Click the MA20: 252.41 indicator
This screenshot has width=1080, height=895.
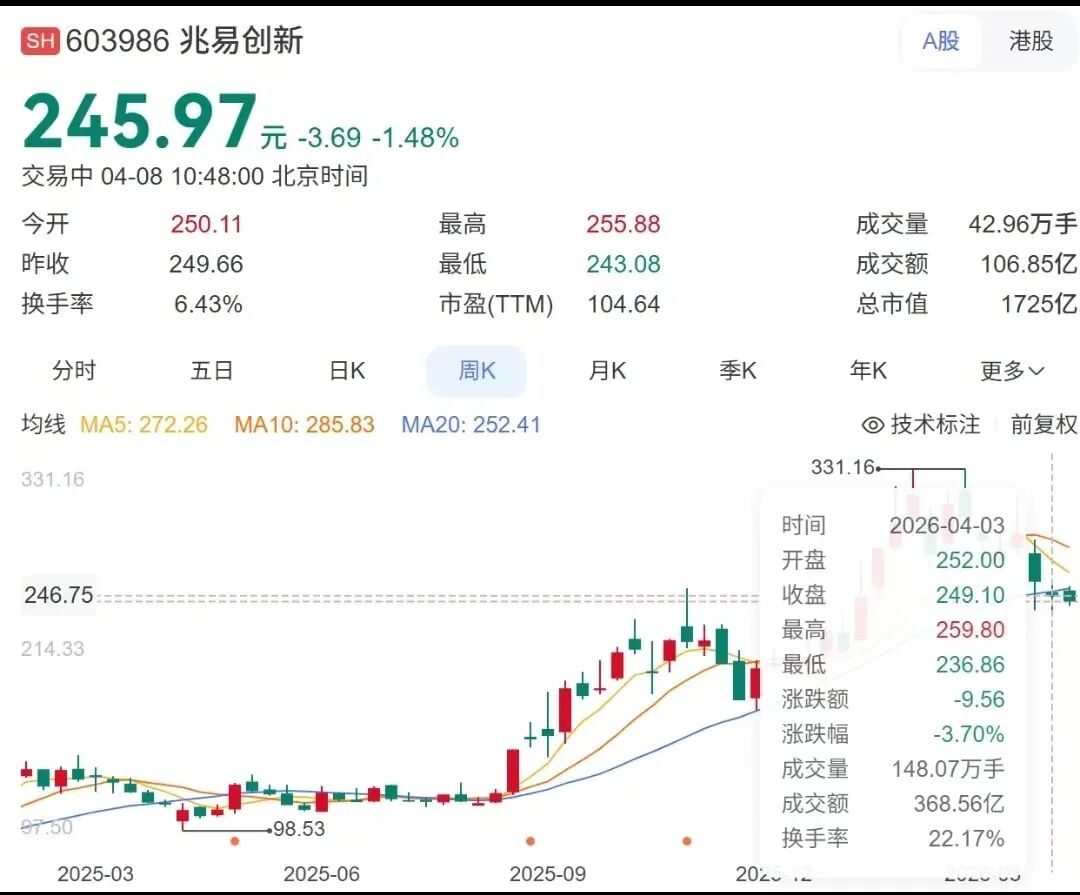(470, 424)
